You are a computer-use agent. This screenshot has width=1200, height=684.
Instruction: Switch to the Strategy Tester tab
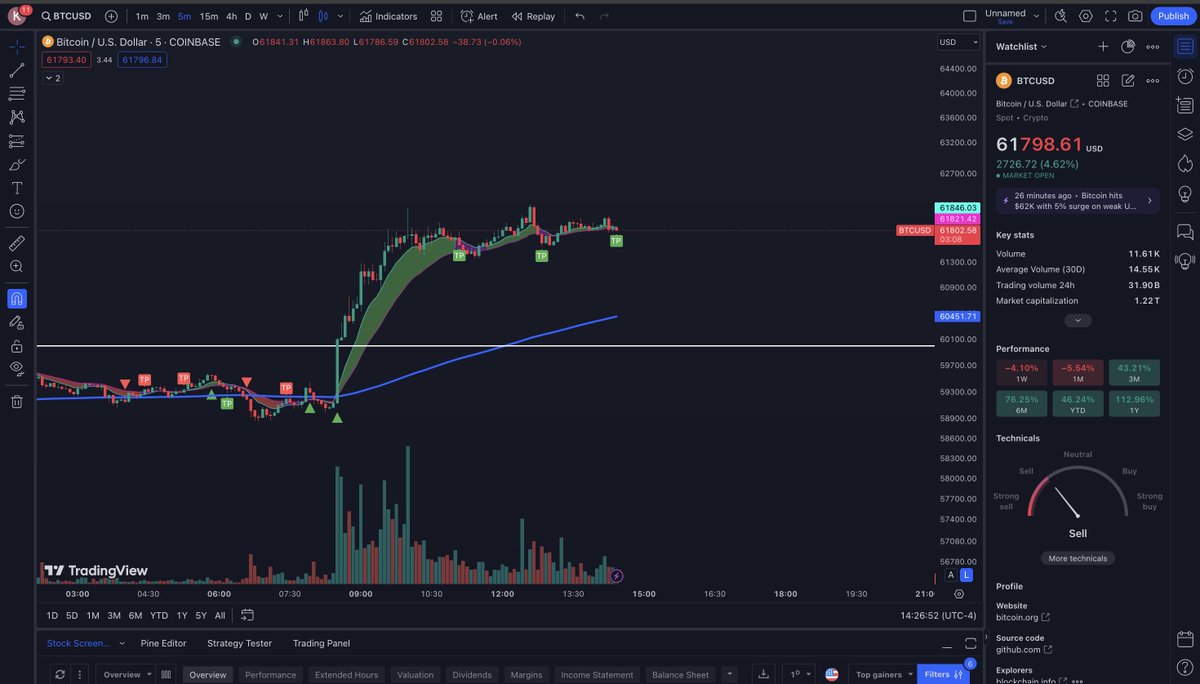[x=239, y=643]
